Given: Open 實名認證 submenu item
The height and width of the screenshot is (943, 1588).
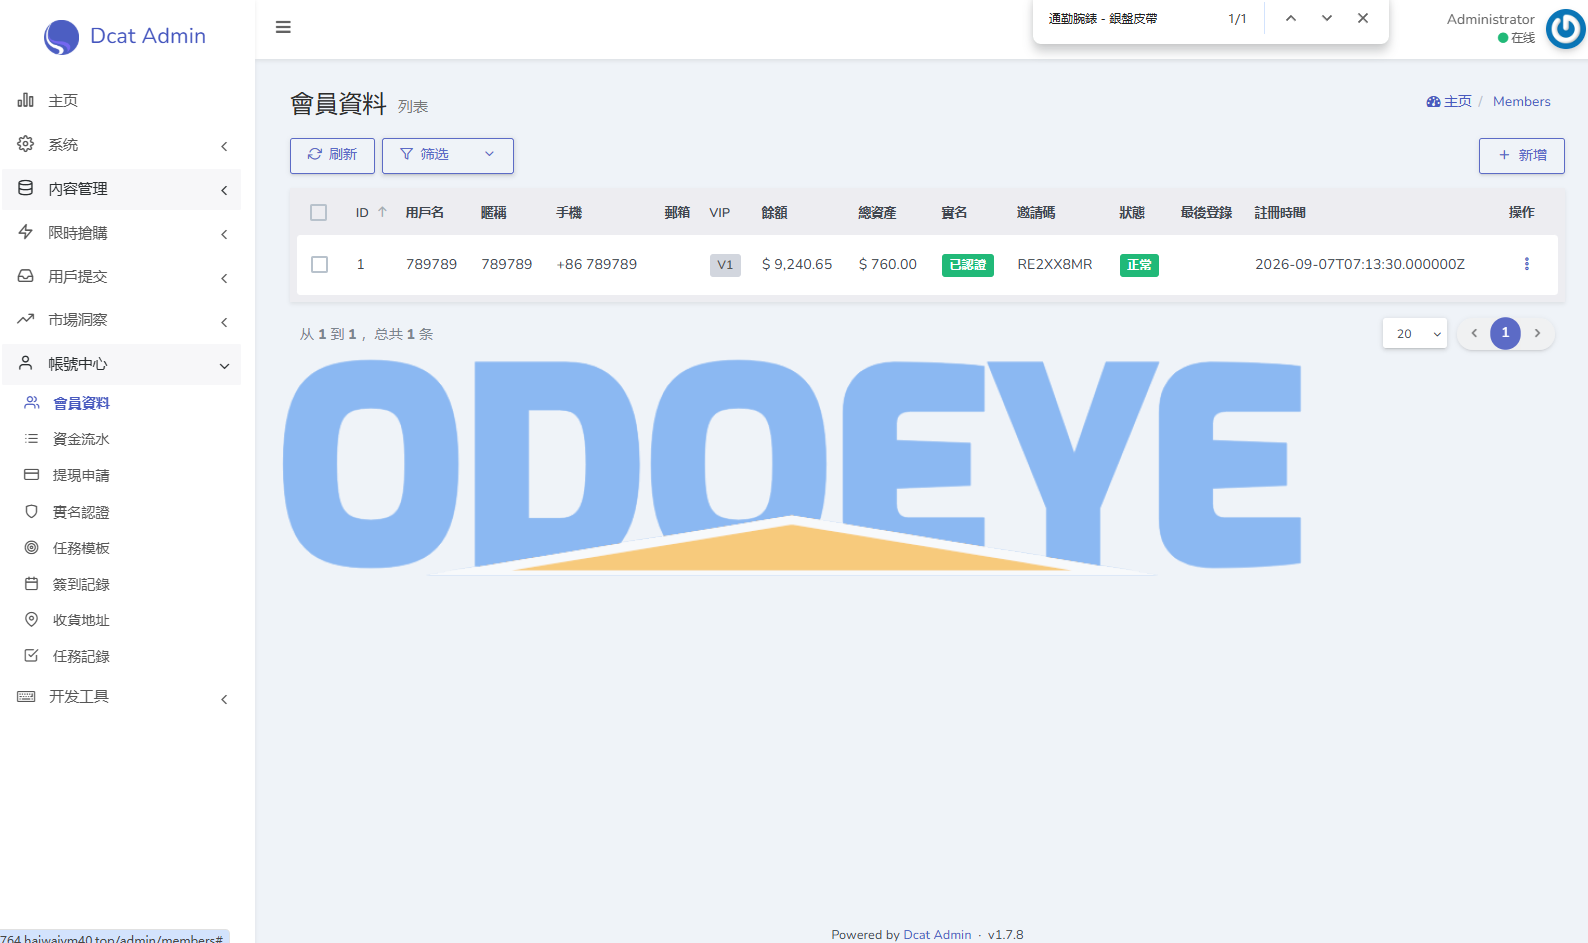Looking at the screenshot, I should pyautogui.click(x=121, y=512).
